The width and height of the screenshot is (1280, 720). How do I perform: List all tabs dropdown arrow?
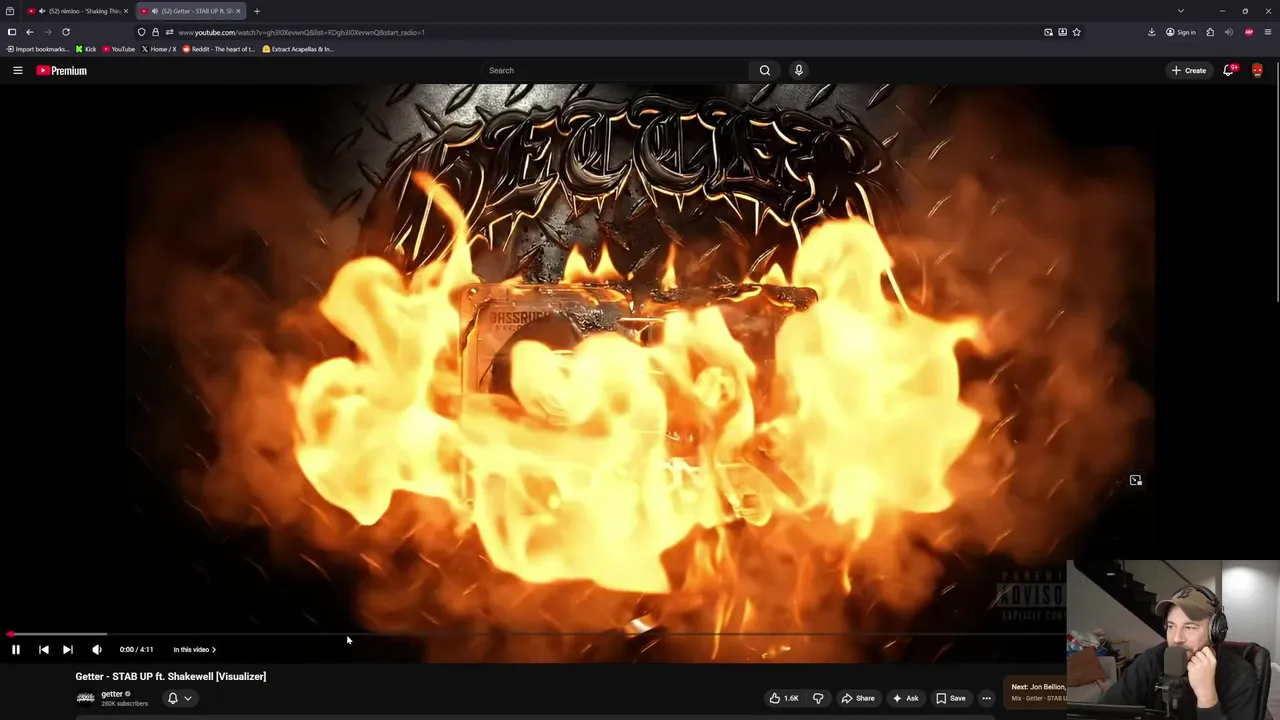click(1181, 11)
